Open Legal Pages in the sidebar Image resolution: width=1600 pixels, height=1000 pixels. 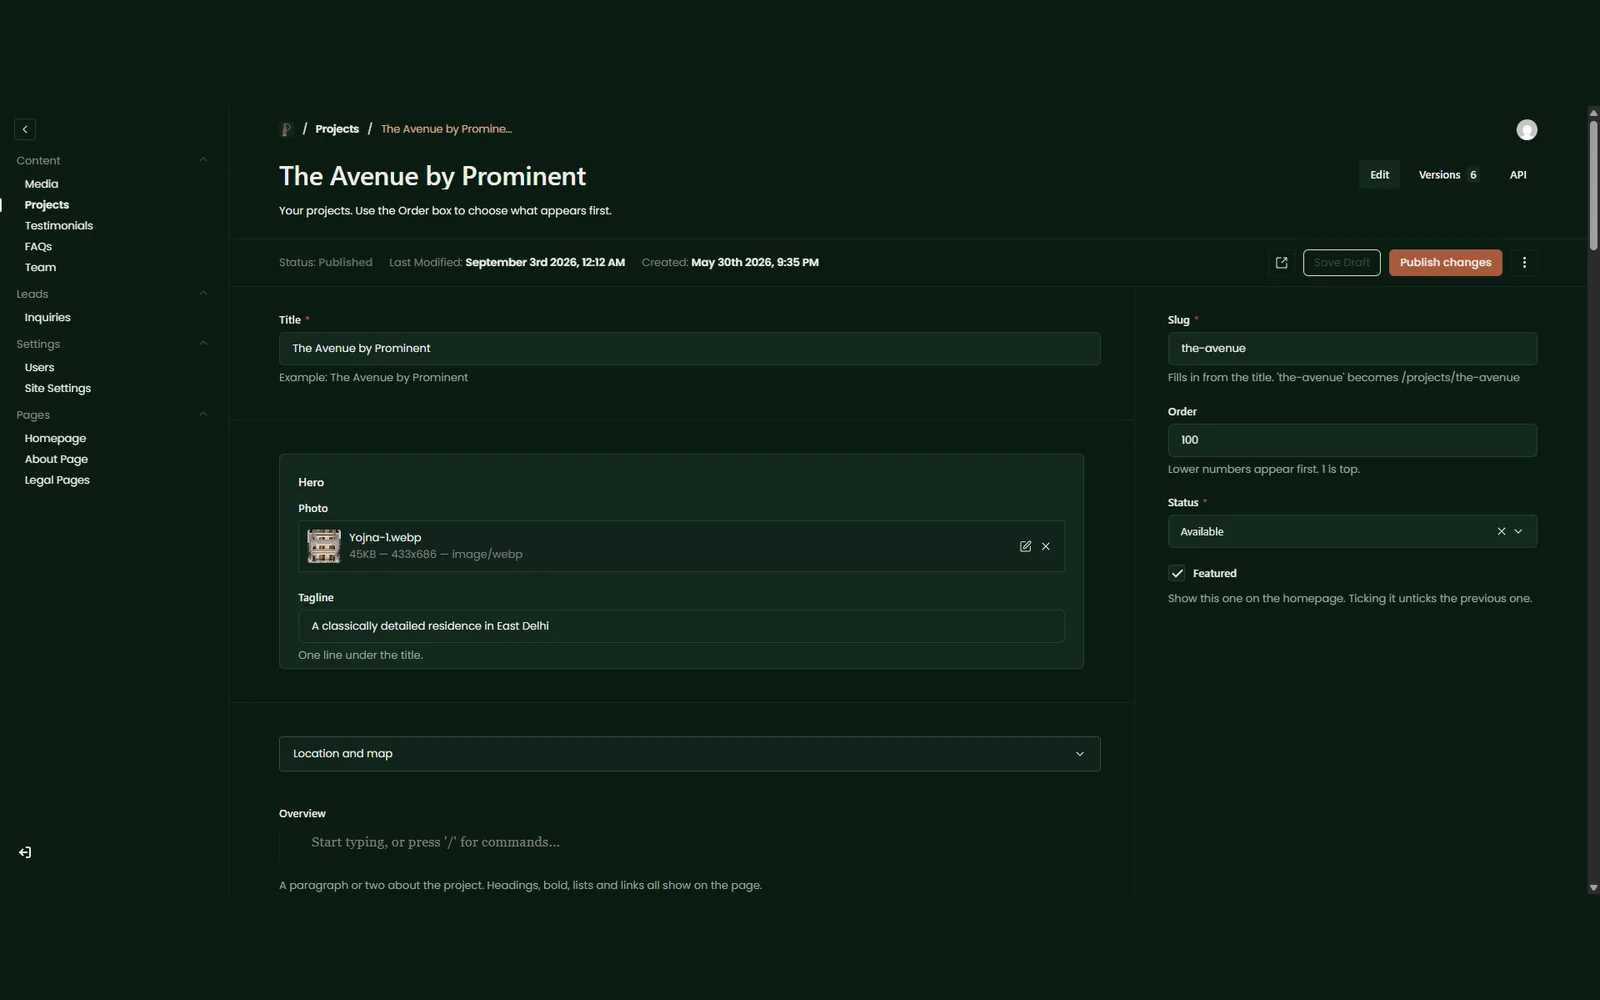point(57,481)
